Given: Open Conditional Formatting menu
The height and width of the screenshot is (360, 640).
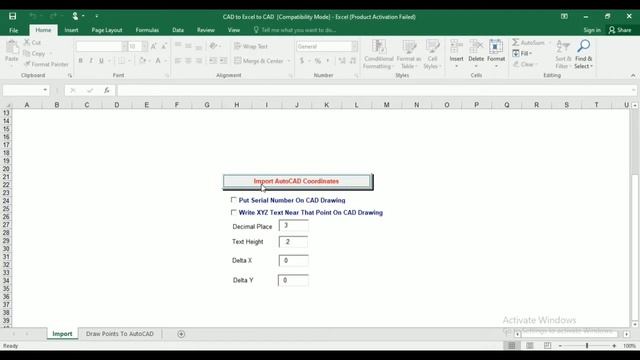Looking at the screenshot, I should tap(378, 54).
